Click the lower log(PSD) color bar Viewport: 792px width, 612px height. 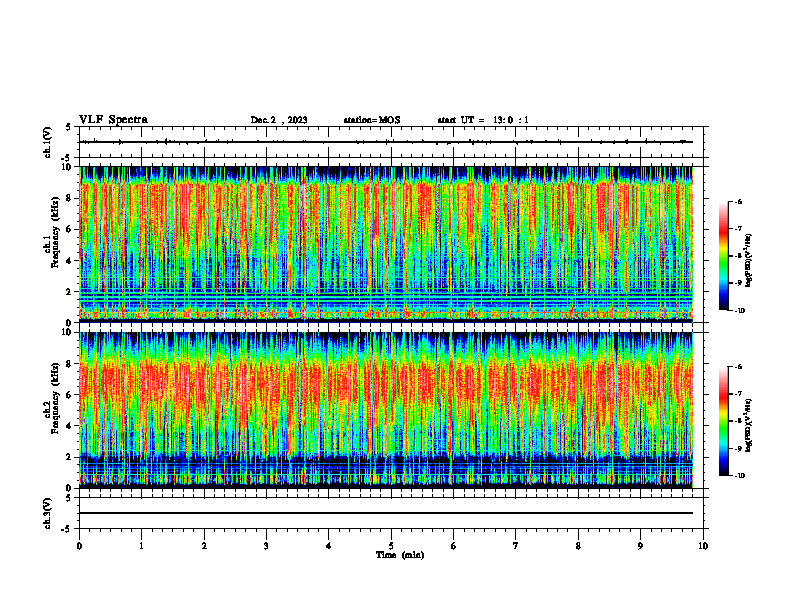tap(723, 421)
